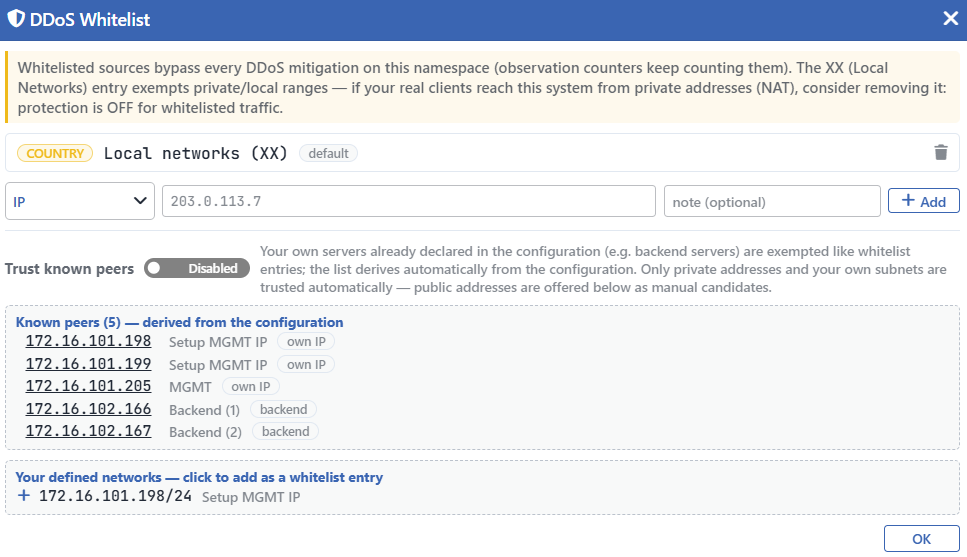Image resolution: width=967 pixels, height=557 pixels.
Task: Add network 172.16.101.198/24 as a whitelist entry
Action: (115, 496)
